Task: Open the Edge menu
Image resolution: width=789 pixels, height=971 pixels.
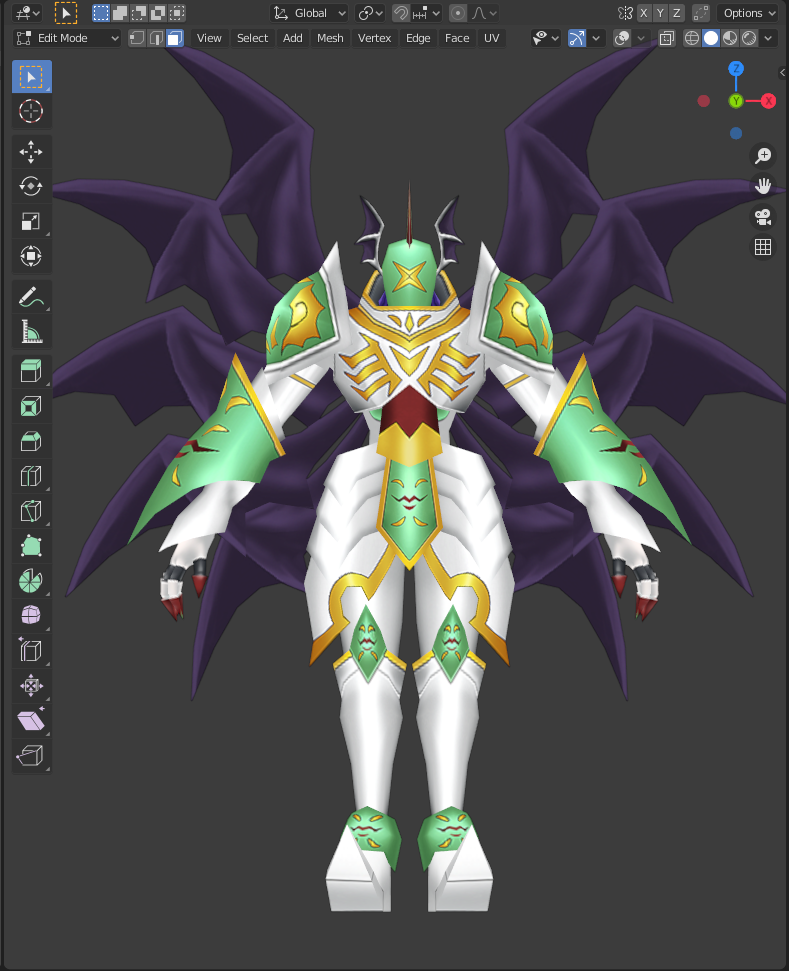Action: click(x=418, y=38)
